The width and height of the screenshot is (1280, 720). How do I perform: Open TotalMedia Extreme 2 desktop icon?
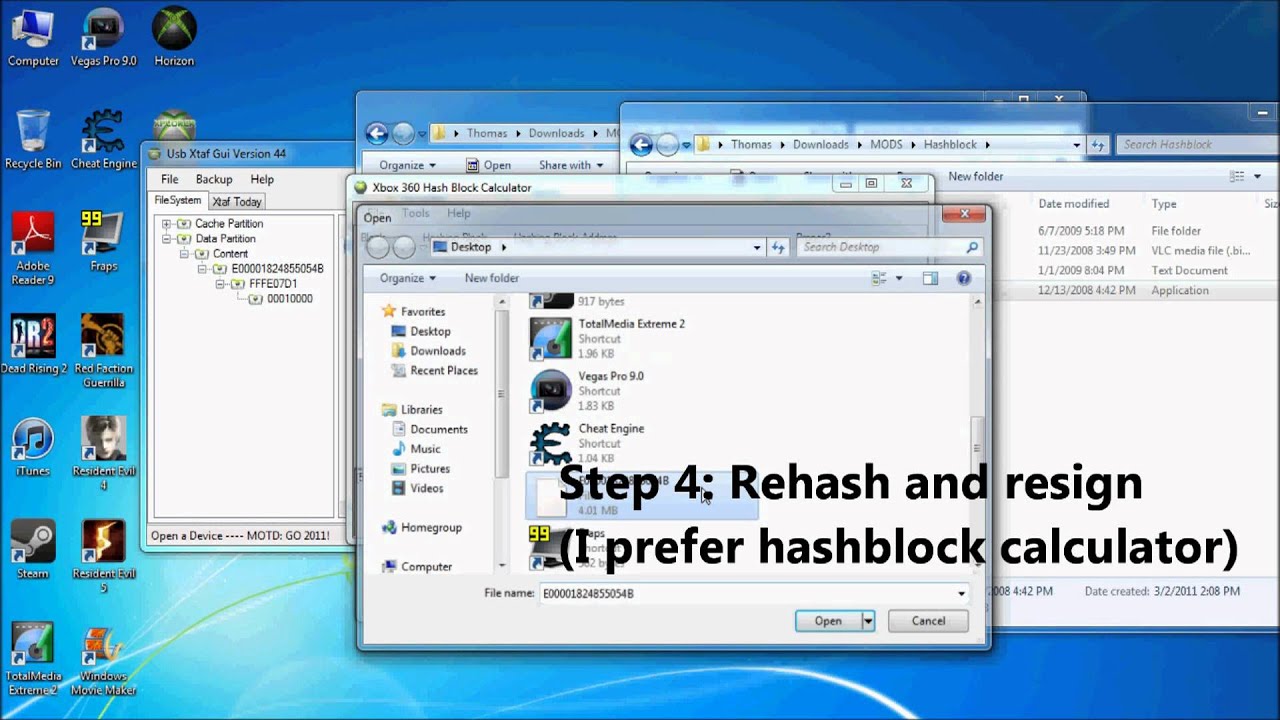point(33,659)
